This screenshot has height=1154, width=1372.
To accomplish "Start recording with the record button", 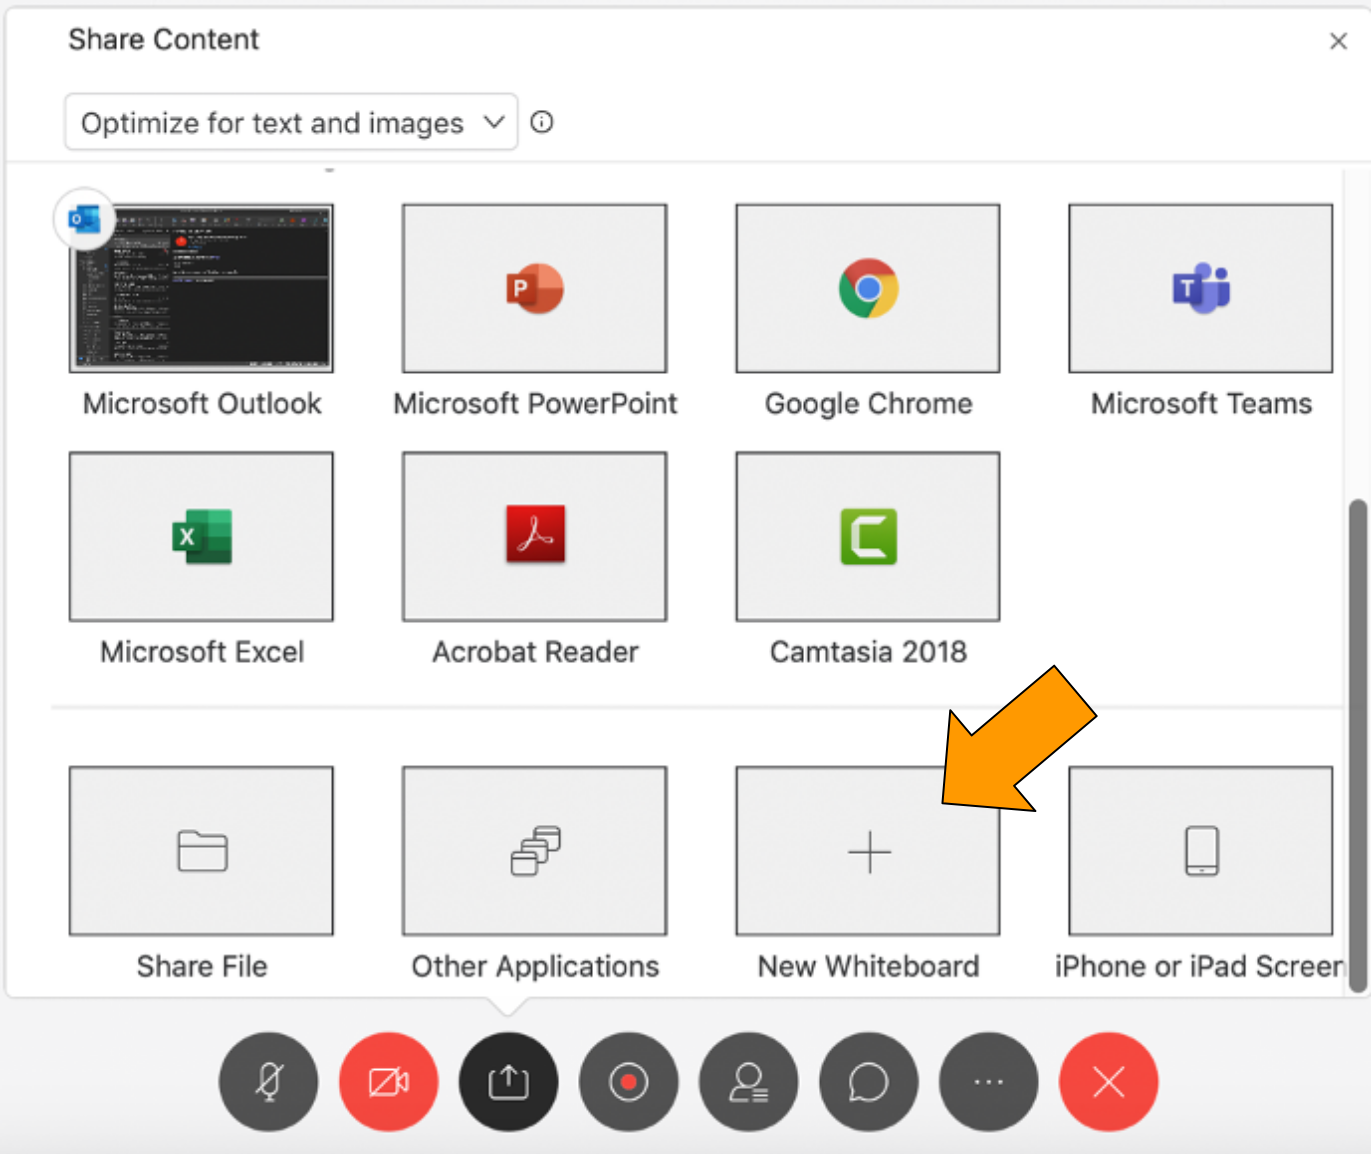I will click(629, 1082).
